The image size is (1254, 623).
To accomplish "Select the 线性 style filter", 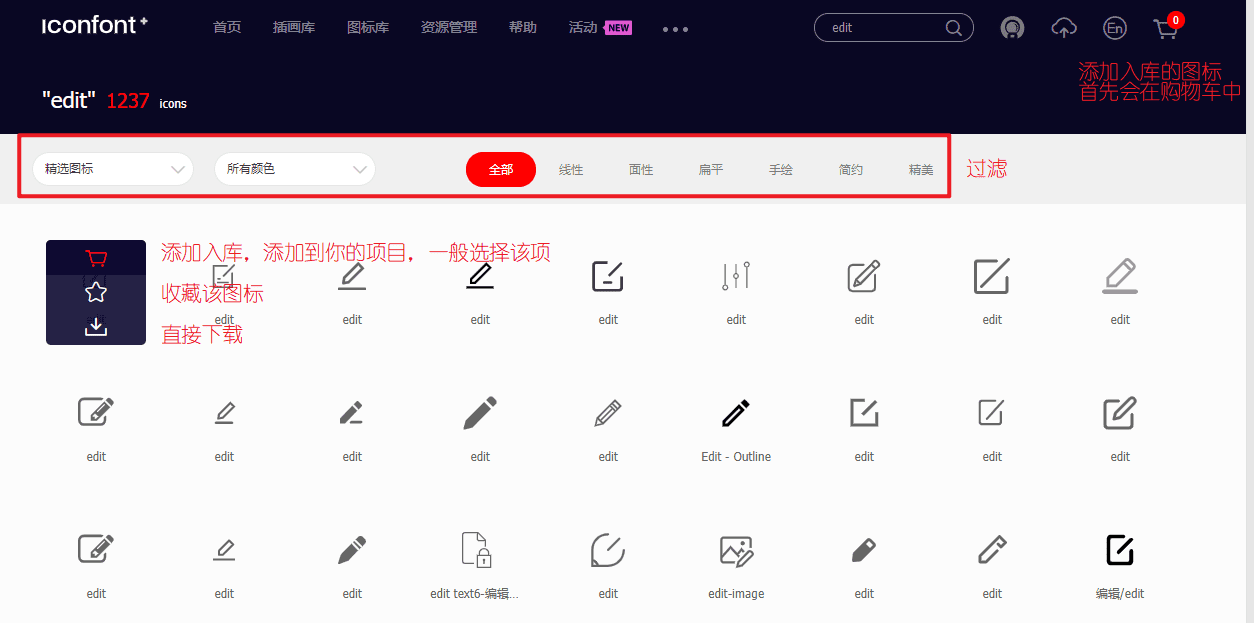I will (571, 170).
